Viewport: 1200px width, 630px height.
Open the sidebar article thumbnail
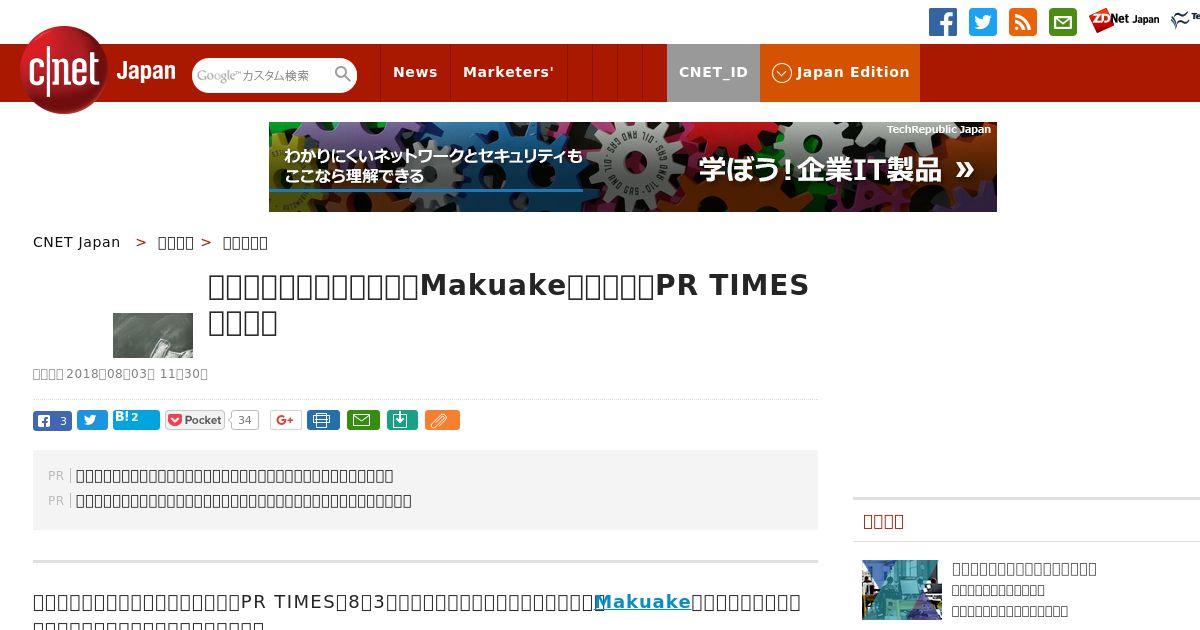902,590
